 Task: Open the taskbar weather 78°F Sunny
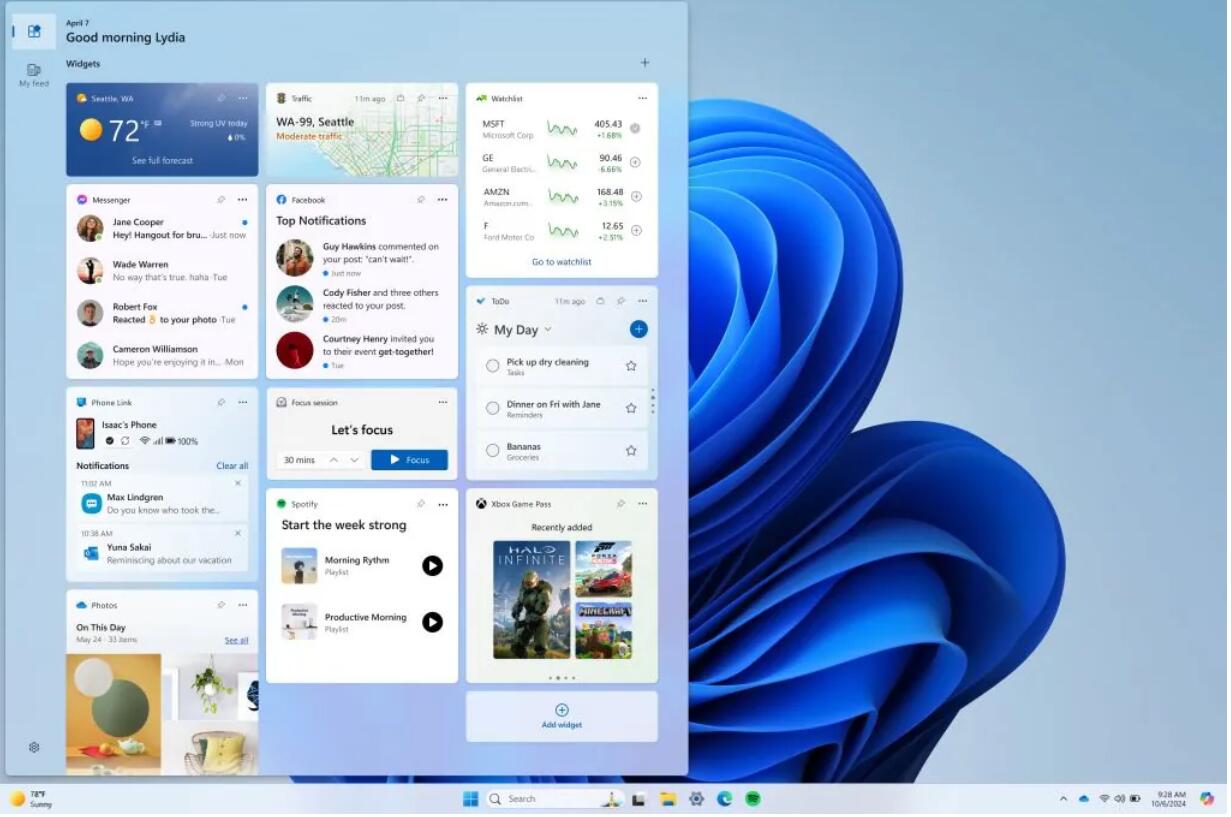32,801
